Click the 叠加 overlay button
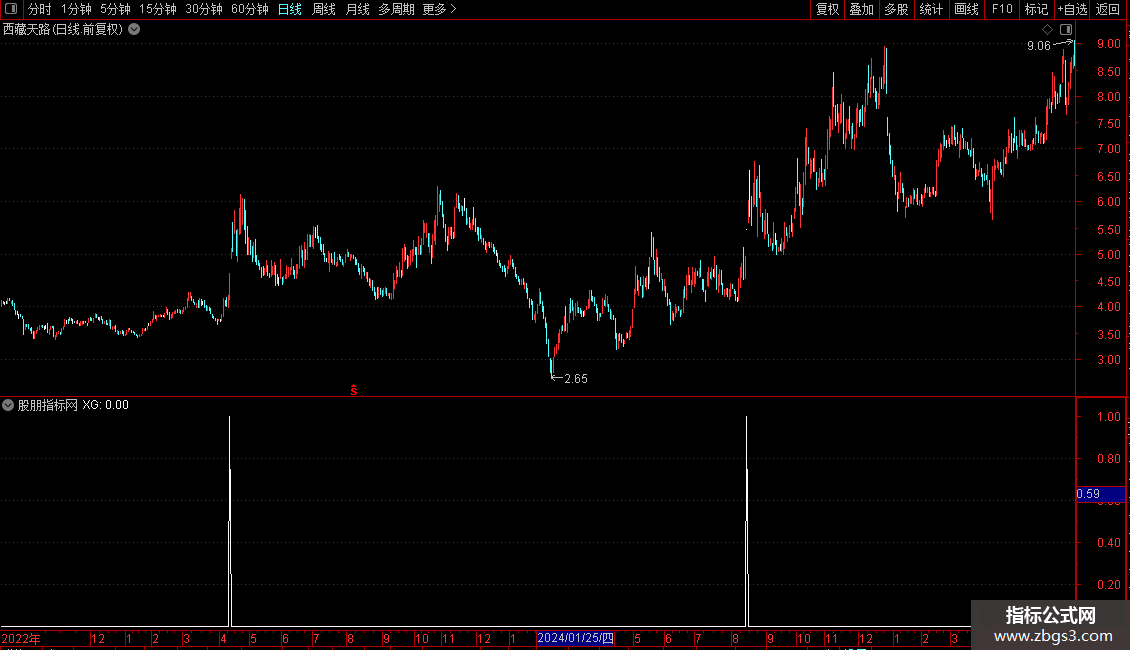The height and width of the screenshot is (650, 1130). click(861, 9)
